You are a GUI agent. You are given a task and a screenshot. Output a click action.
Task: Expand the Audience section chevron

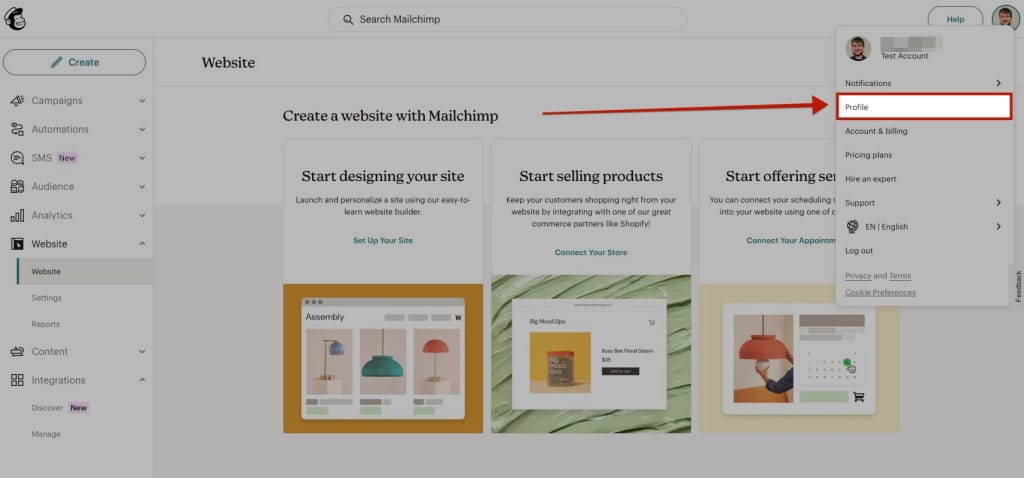[x=142, y=187]
